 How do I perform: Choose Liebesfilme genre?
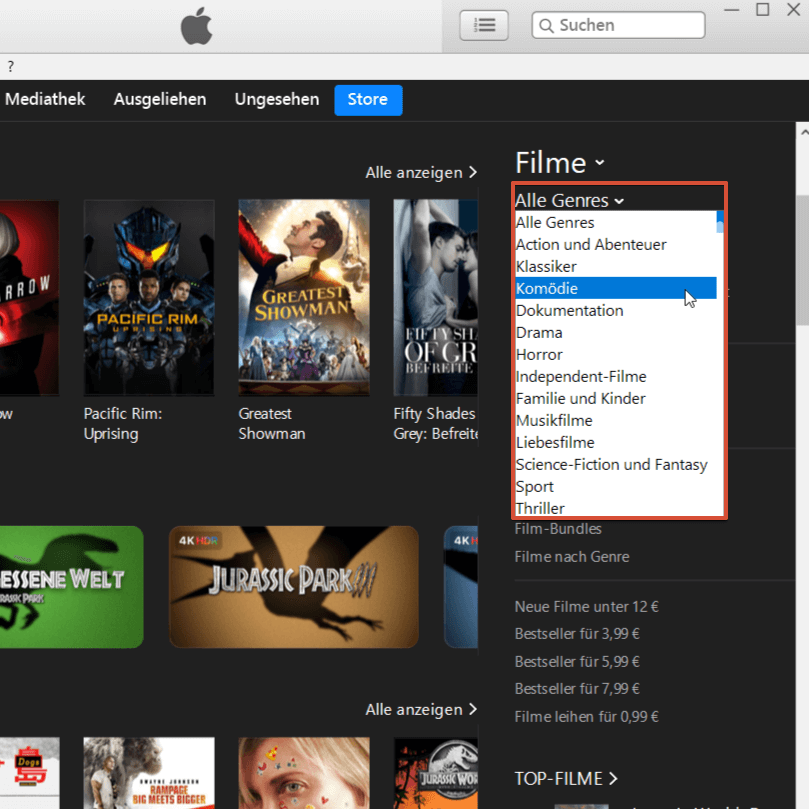point(616,443)
